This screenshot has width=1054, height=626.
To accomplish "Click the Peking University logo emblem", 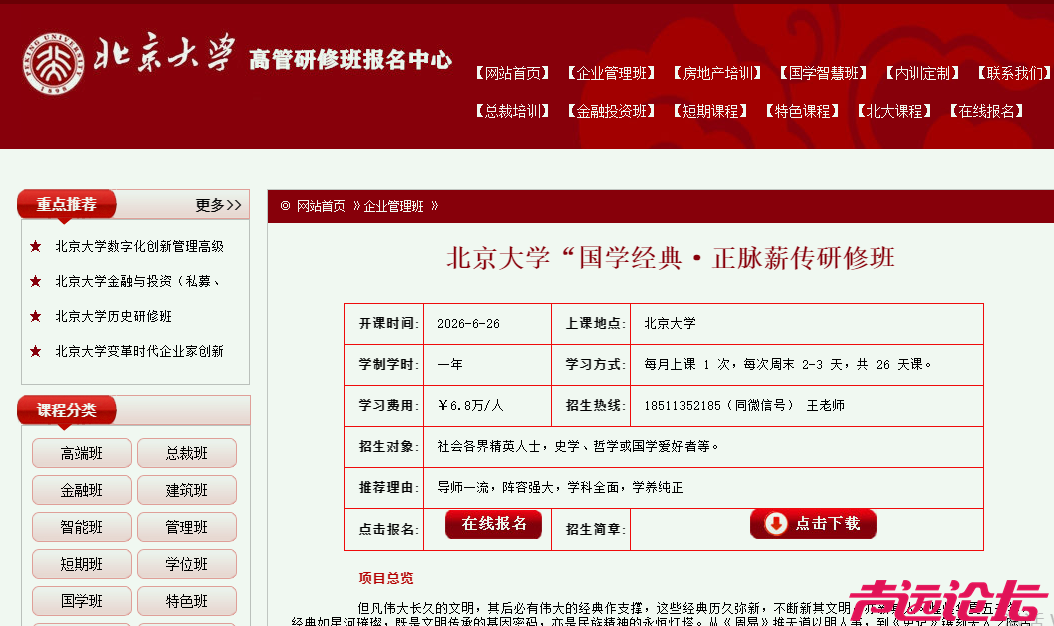I will pyautogui.click(x=53, y=65).
